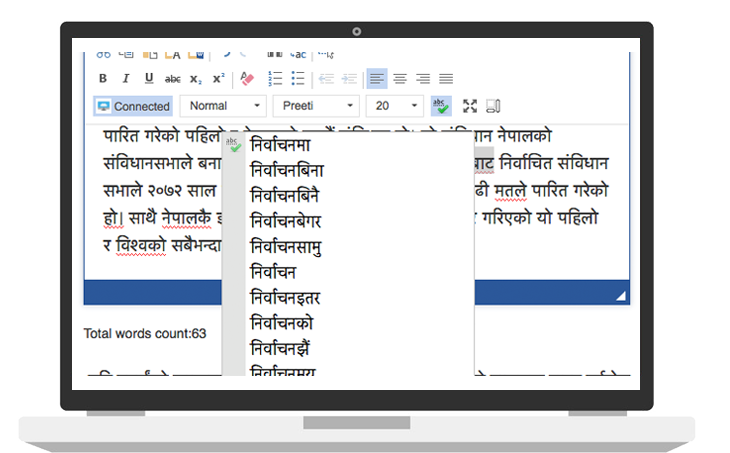Expand the font size 20 dropdown
The height and width of the screenshot is (453, 730).
click(x=396, y=105)
